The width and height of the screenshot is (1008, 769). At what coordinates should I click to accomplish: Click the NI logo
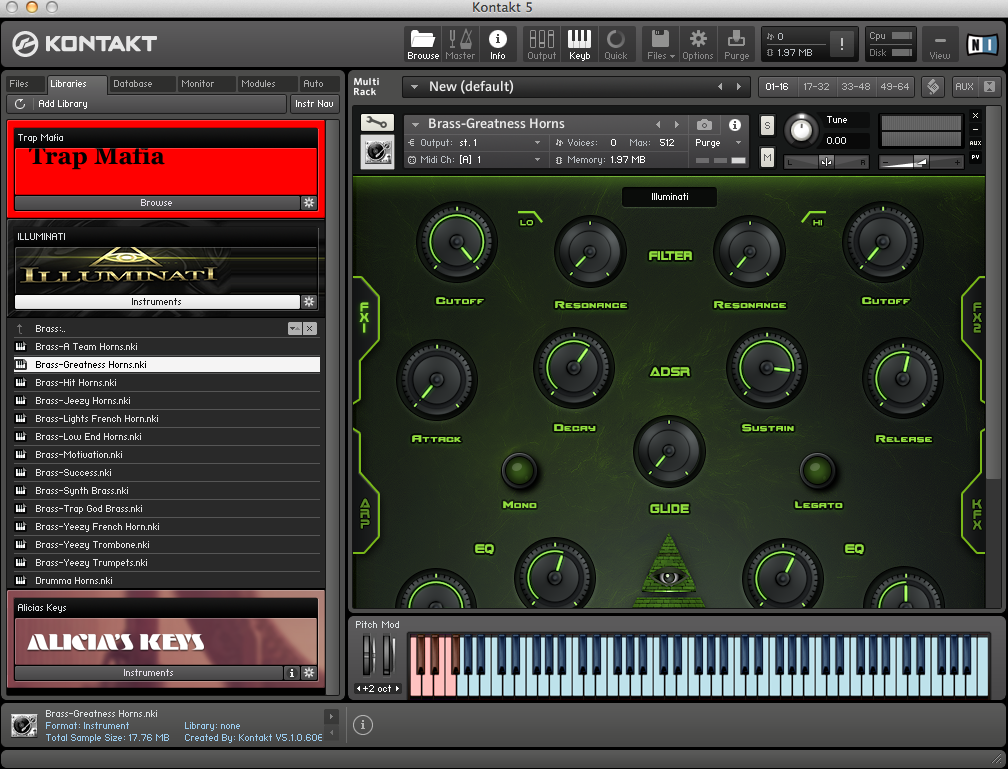[x=983, y=44]
